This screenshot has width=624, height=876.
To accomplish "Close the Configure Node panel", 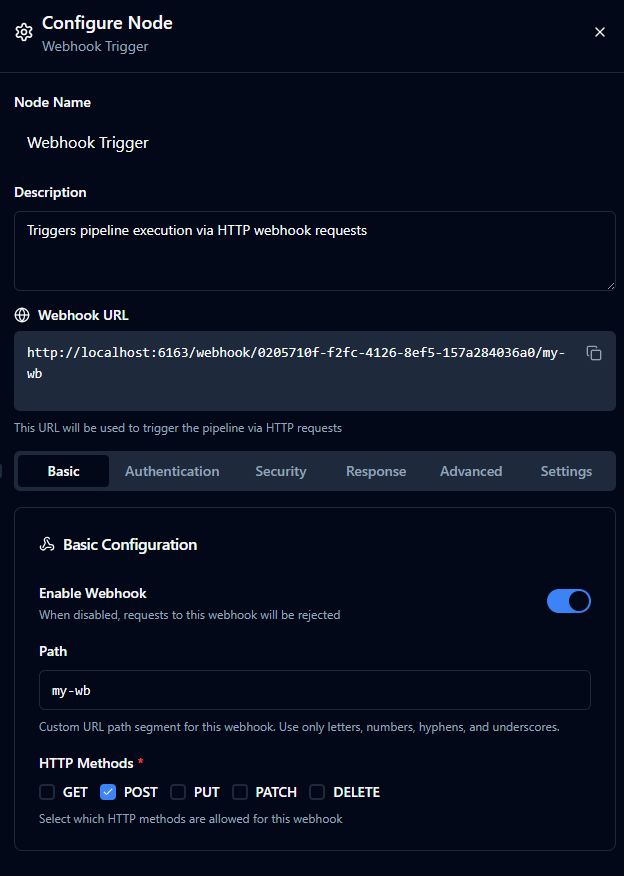I will click(x=600, y=32).
